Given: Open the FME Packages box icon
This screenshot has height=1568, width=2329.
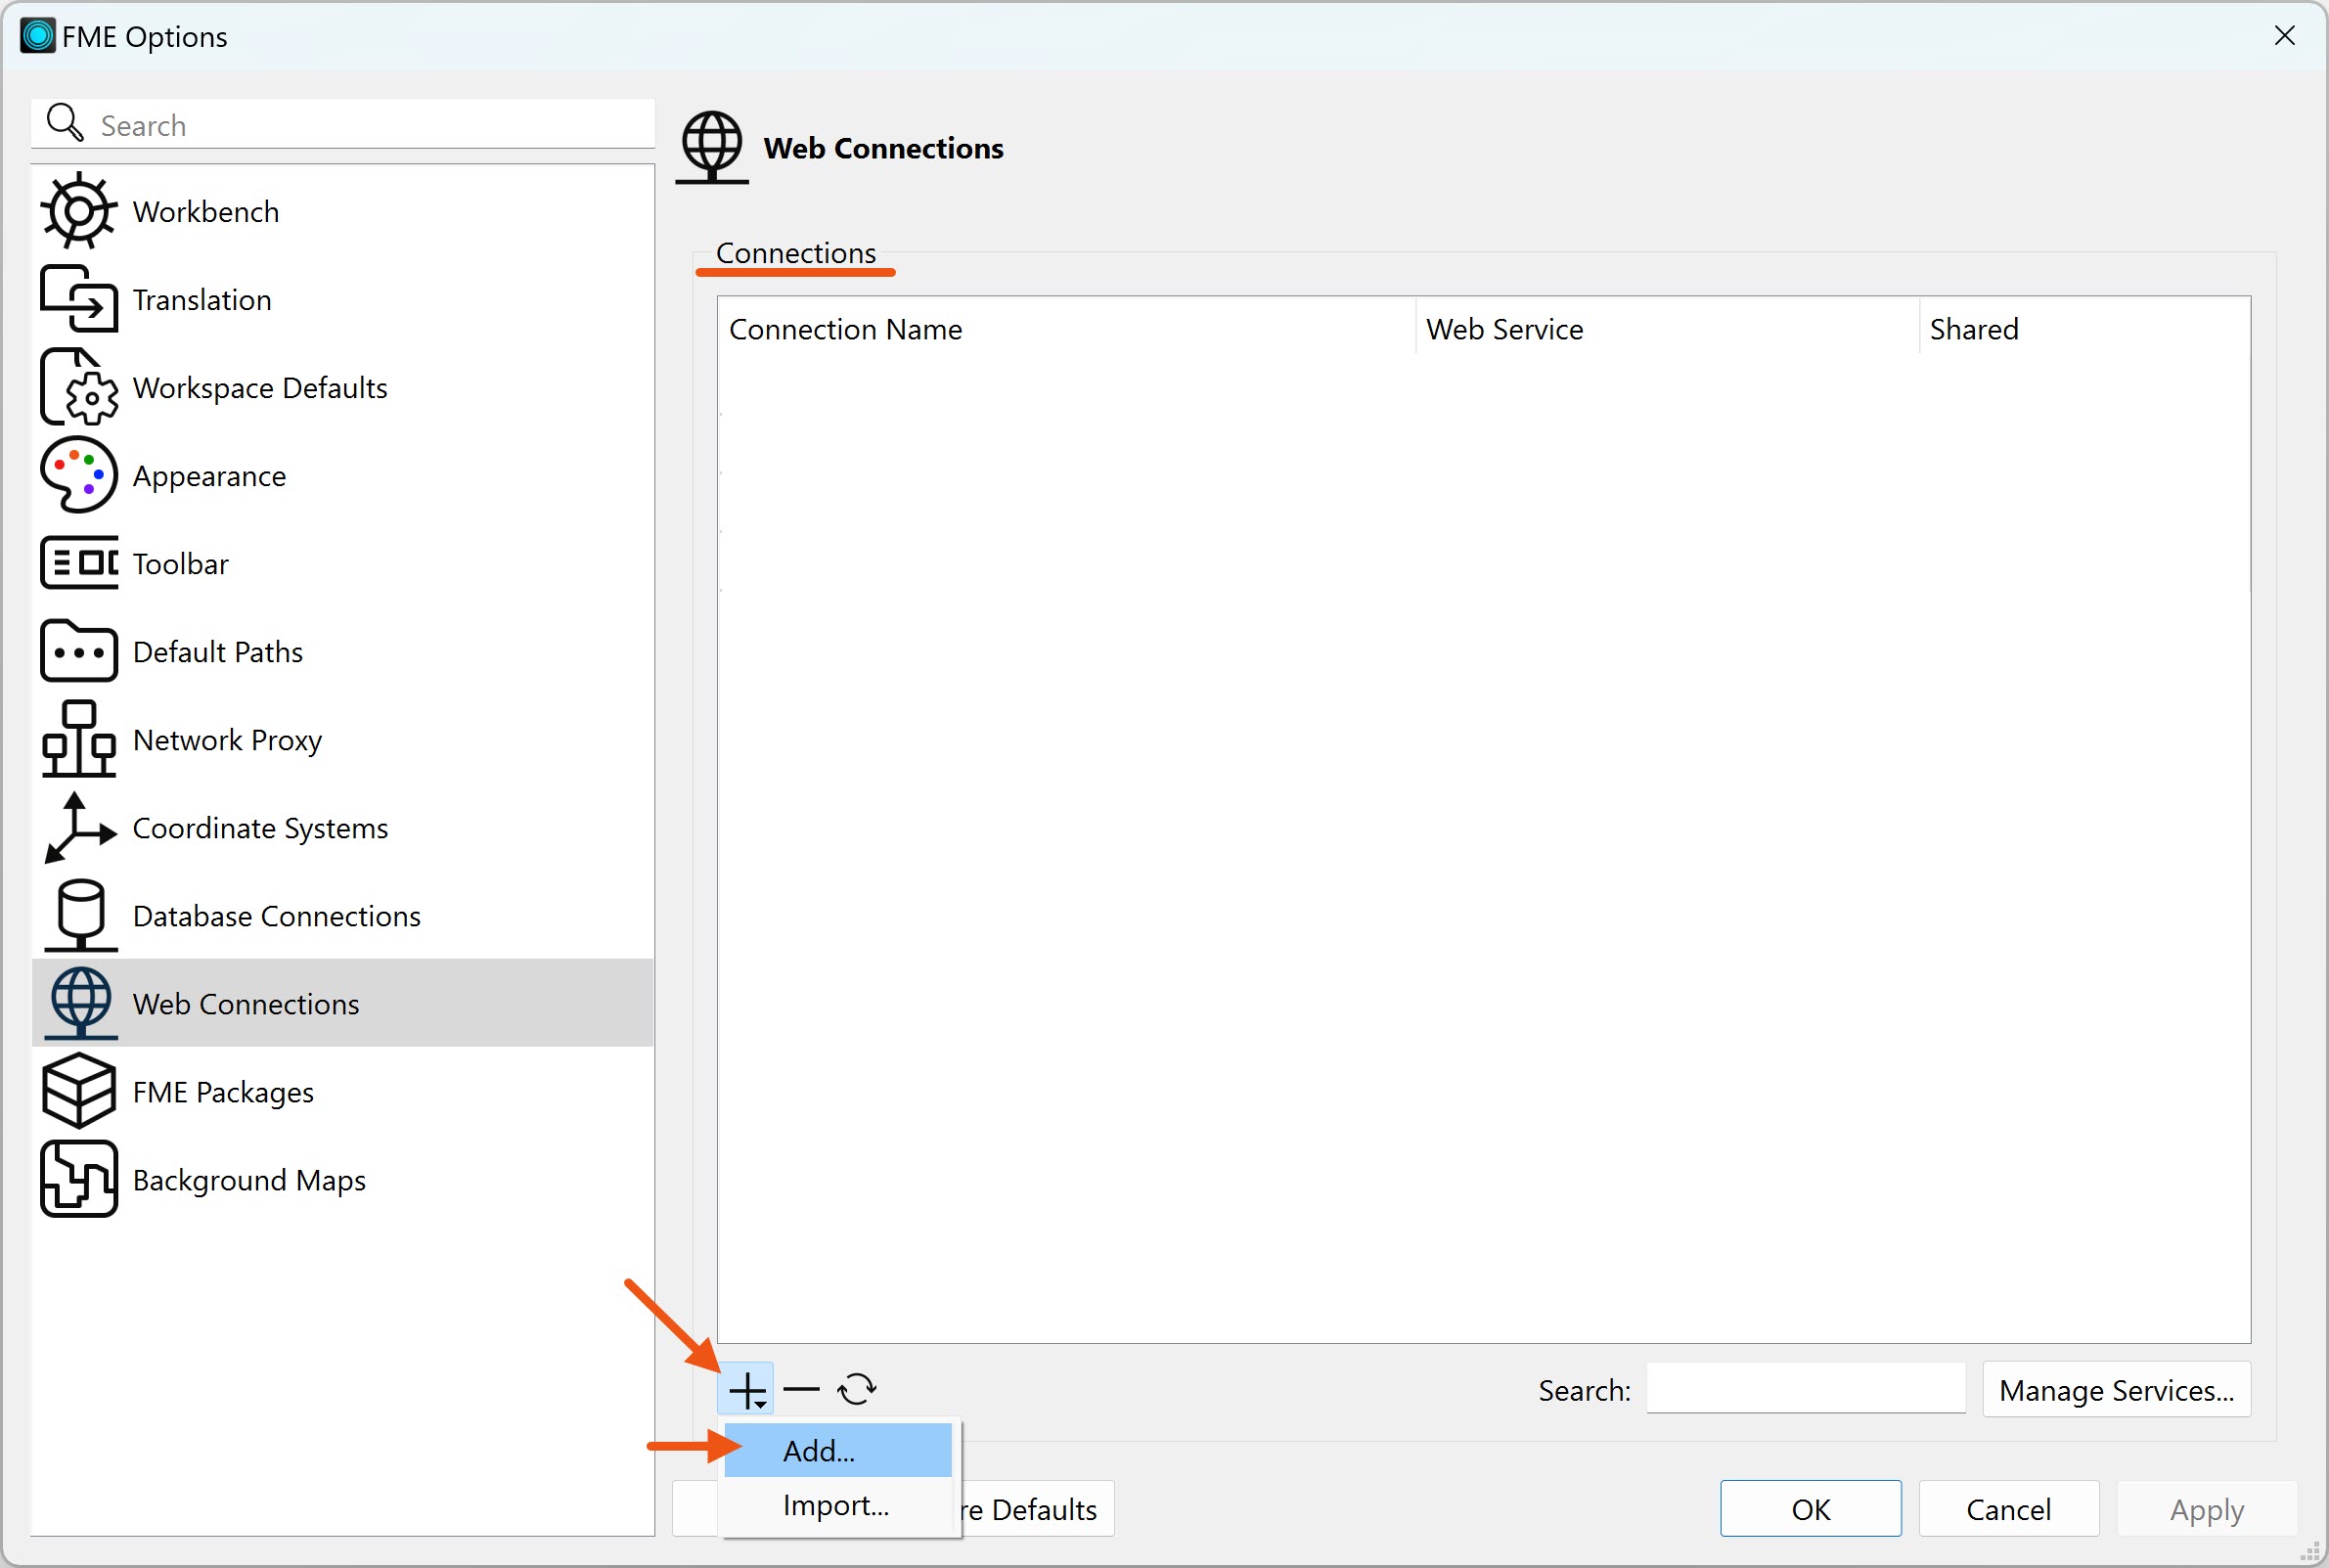Looking at the screenshot, I should point(78,1091).
